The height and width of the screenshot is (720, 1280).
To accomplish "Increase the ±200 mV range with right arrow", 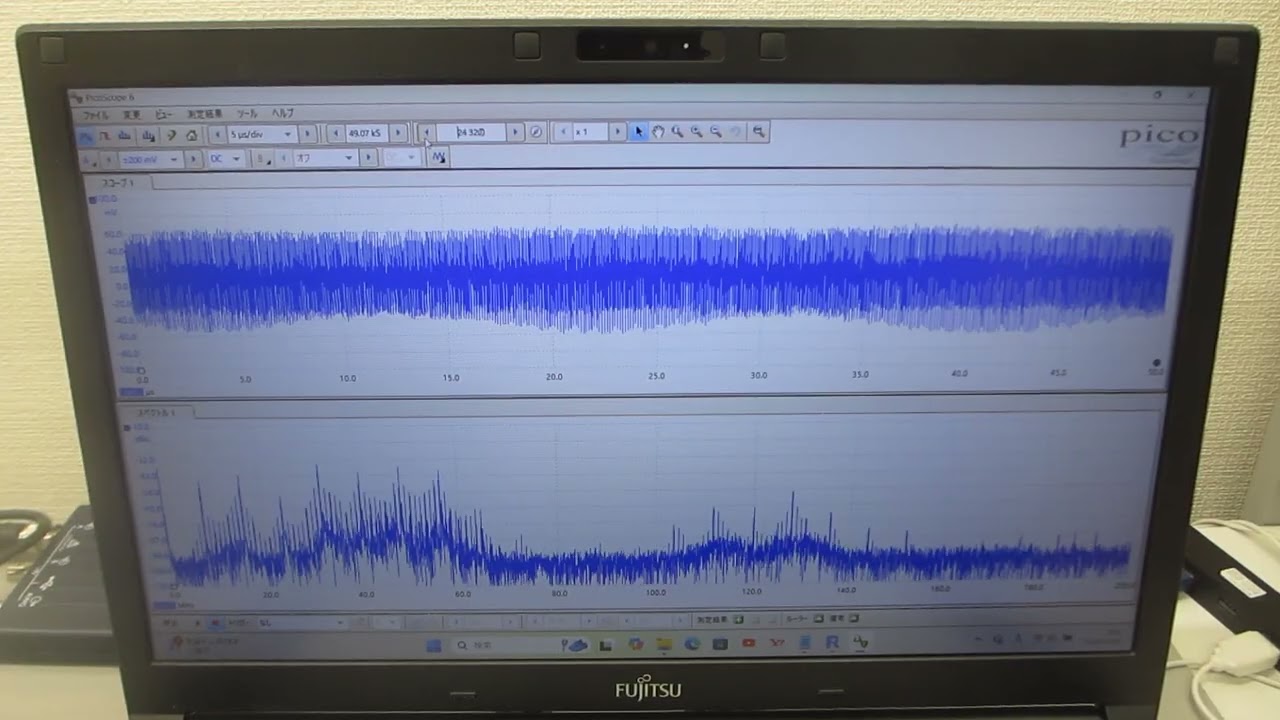I will coord(193,159).
